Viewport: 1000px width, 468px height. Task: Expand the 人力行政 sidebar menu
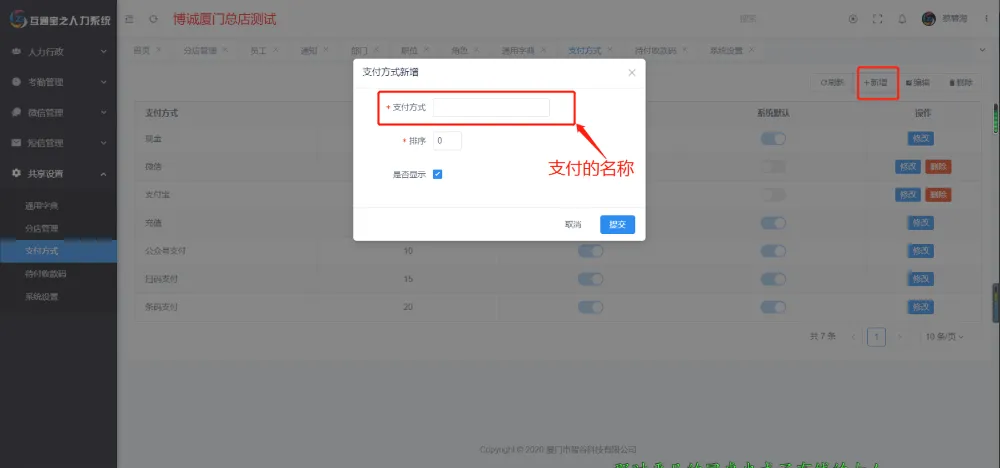point(58,51)
